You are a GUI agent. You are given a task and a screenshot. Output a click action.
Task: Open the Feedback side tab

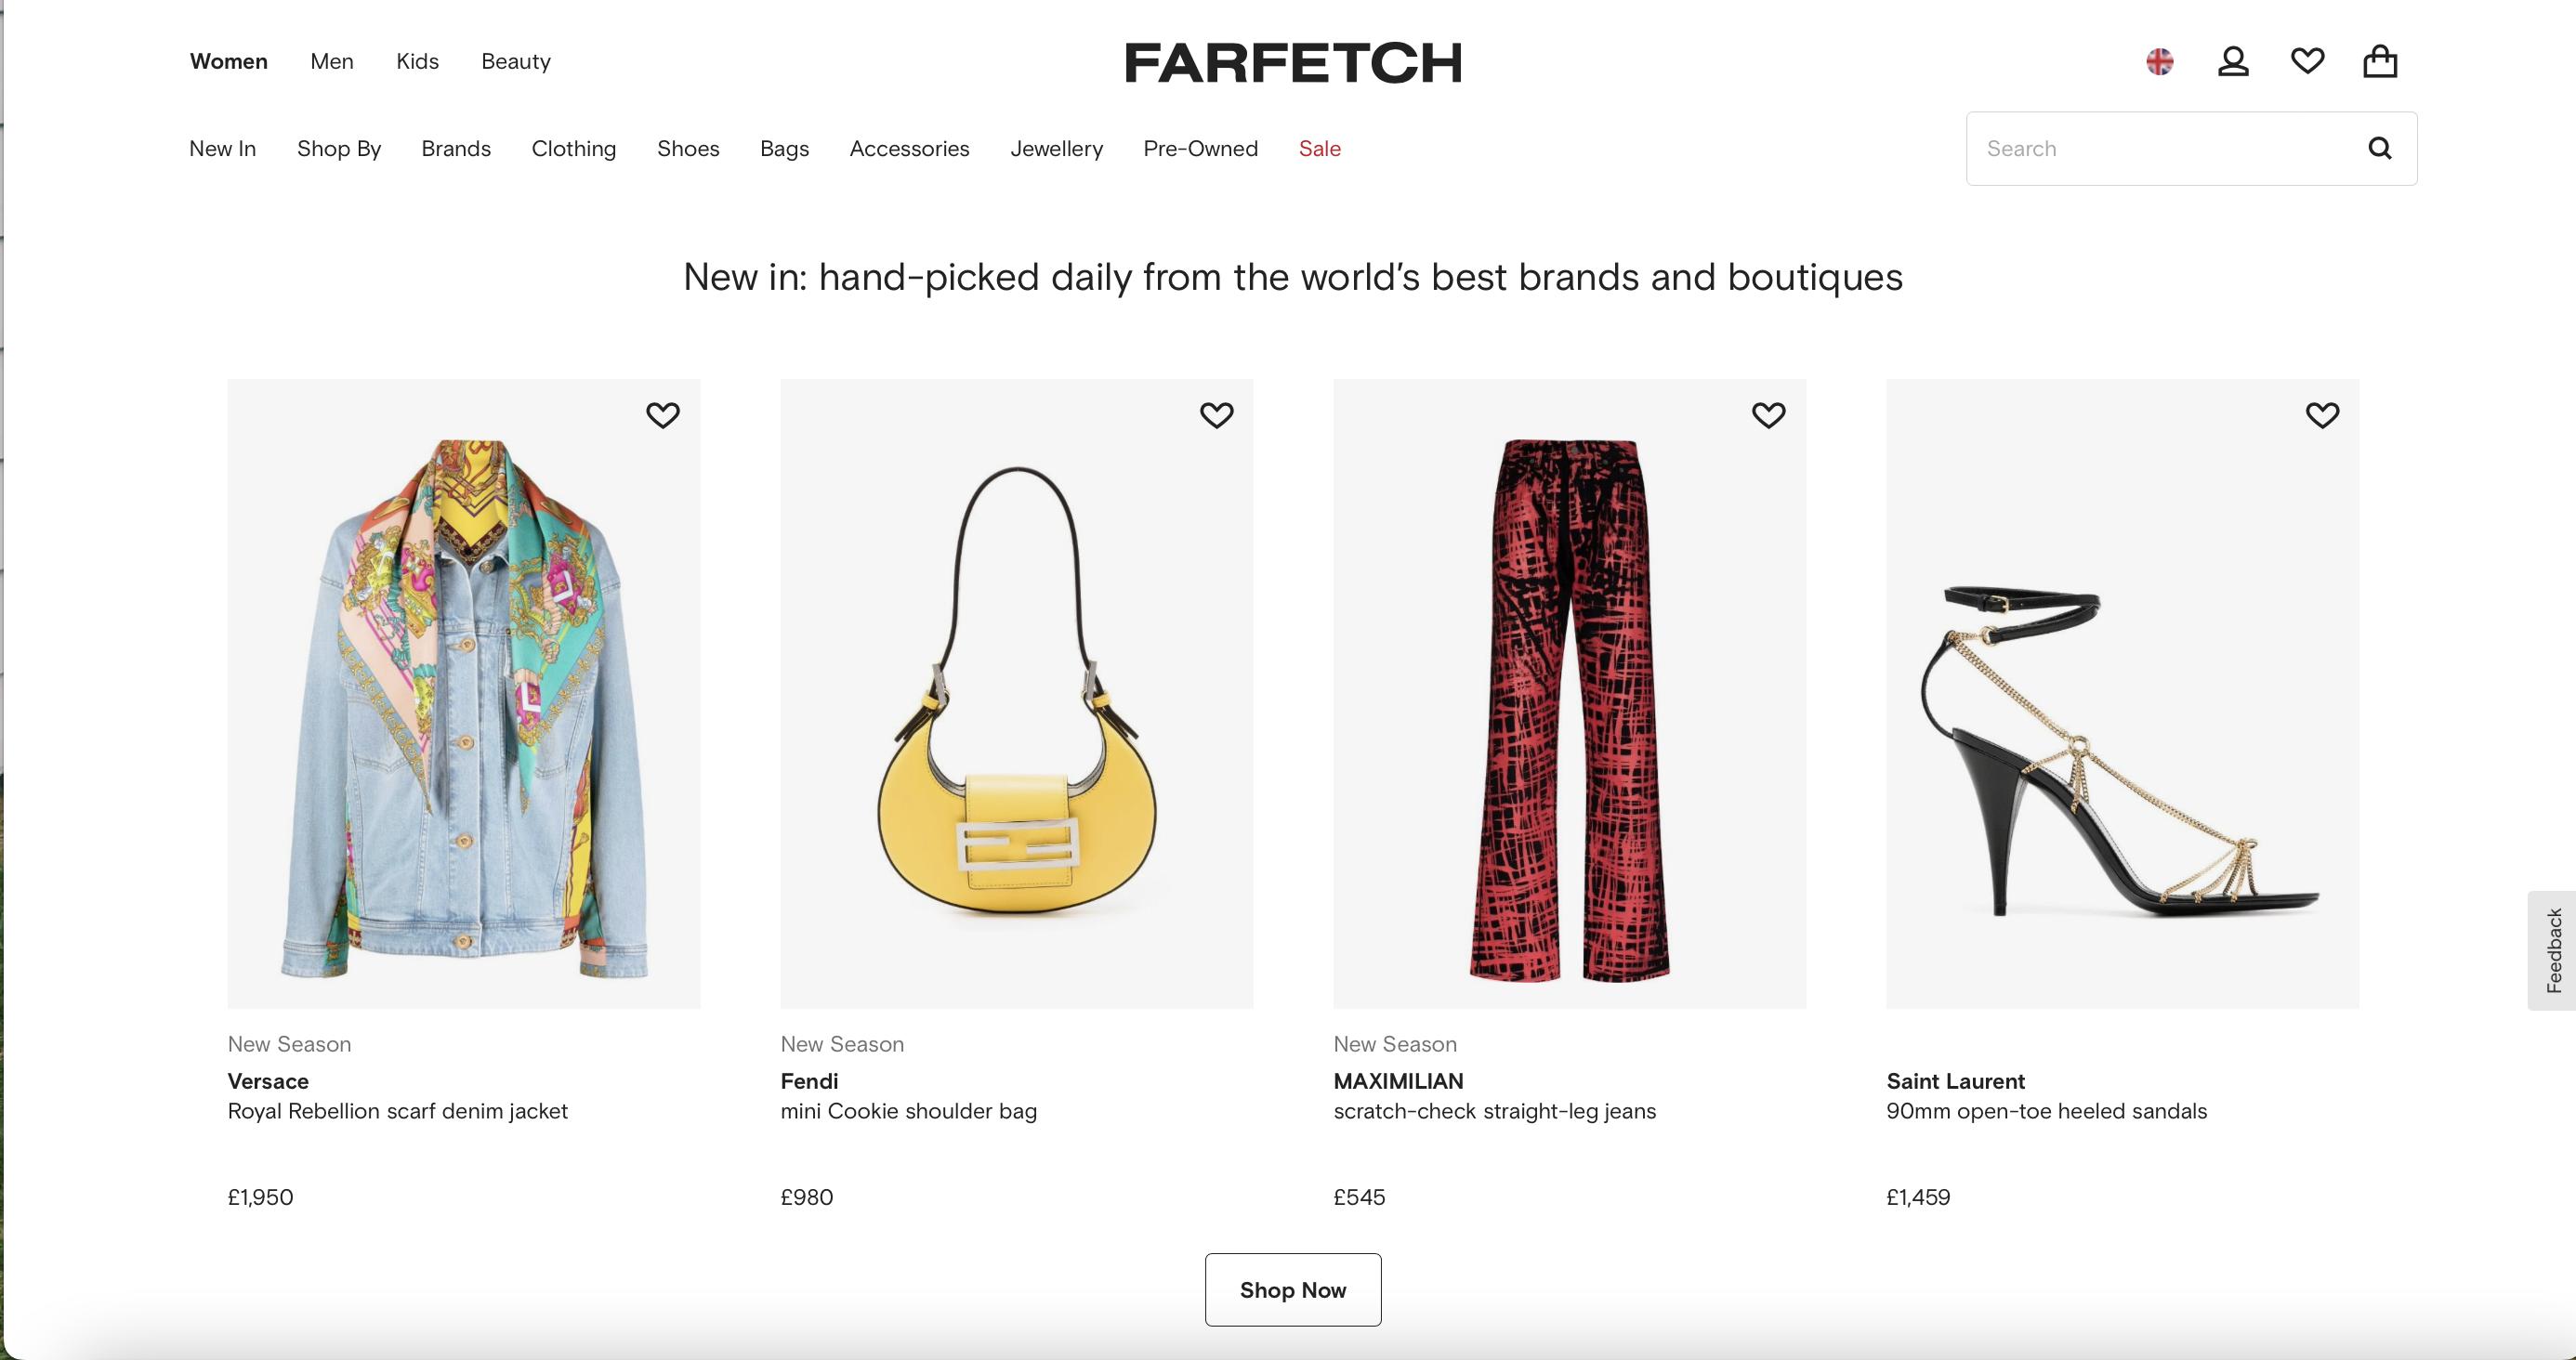(x=2553, y=950)
